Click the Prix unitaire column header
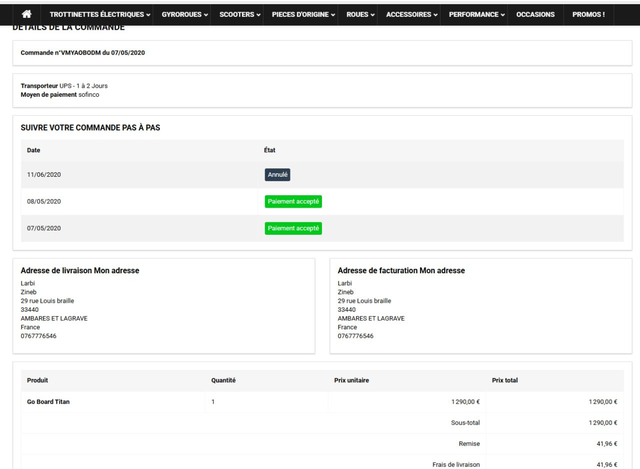This screenshot has width=640, height=469. pos(351,380)
